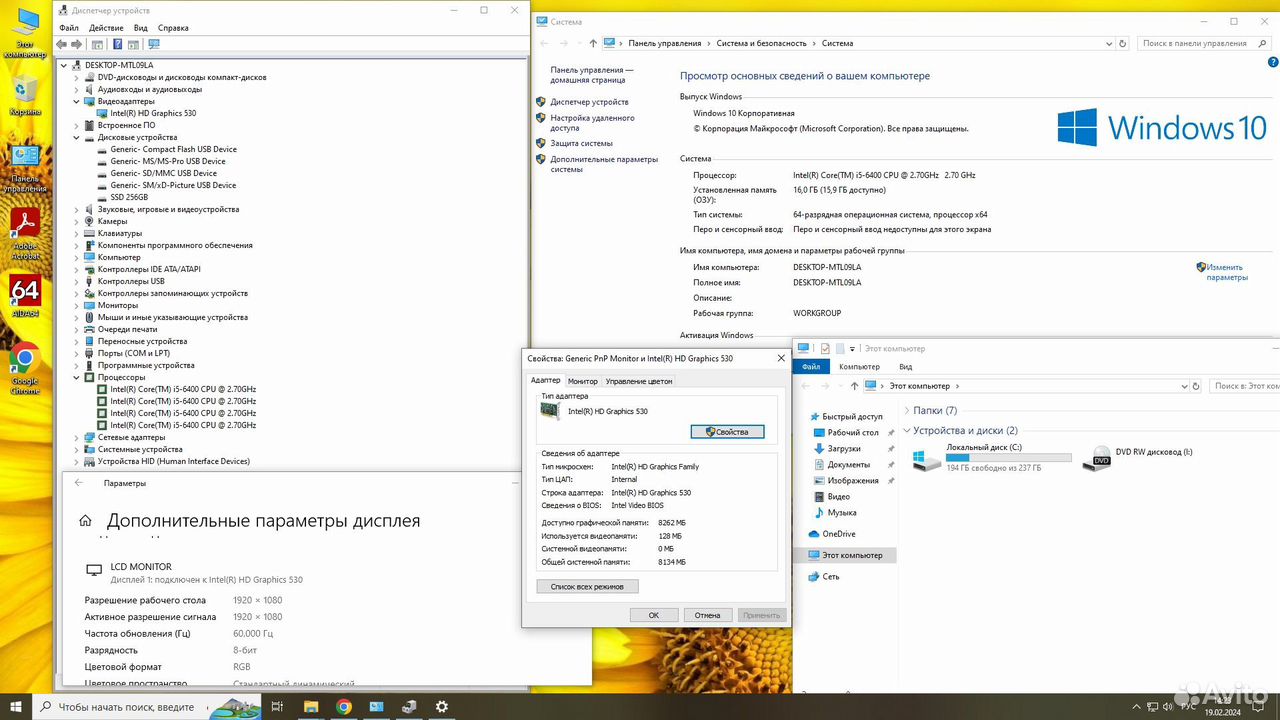The image size is (1280, 720).
Task: Click the taskbar search box
Action: pyautogui.click(x=146, y=706)
